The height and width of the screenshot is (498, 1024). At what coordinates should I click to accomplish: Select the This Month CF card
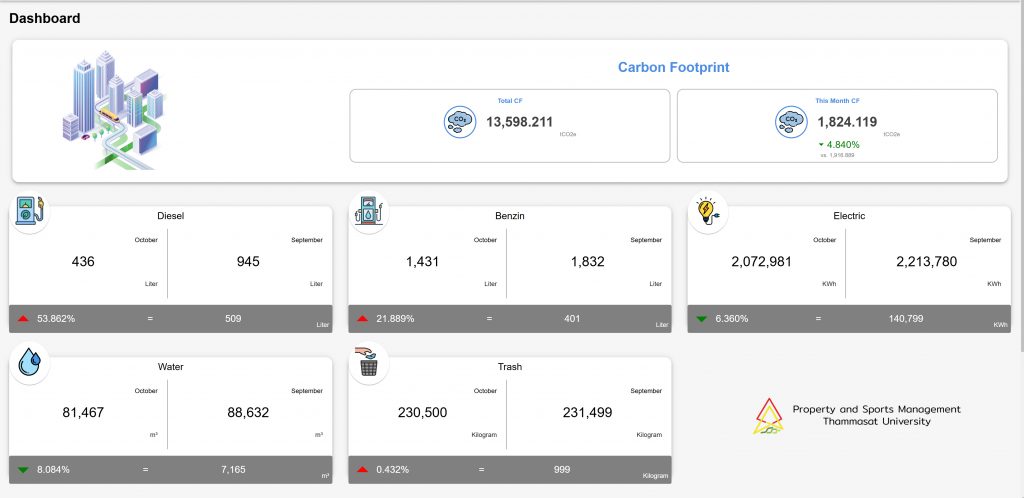point(837,125)
